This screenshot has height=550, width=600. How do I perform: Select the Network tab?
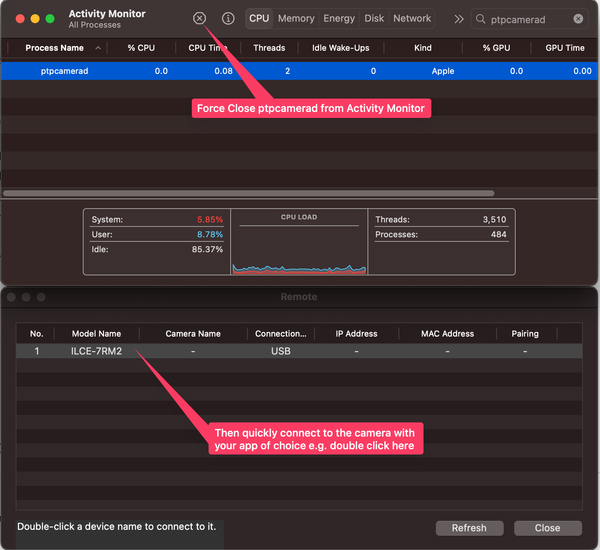pyautogui.click(x=412, y=19)
